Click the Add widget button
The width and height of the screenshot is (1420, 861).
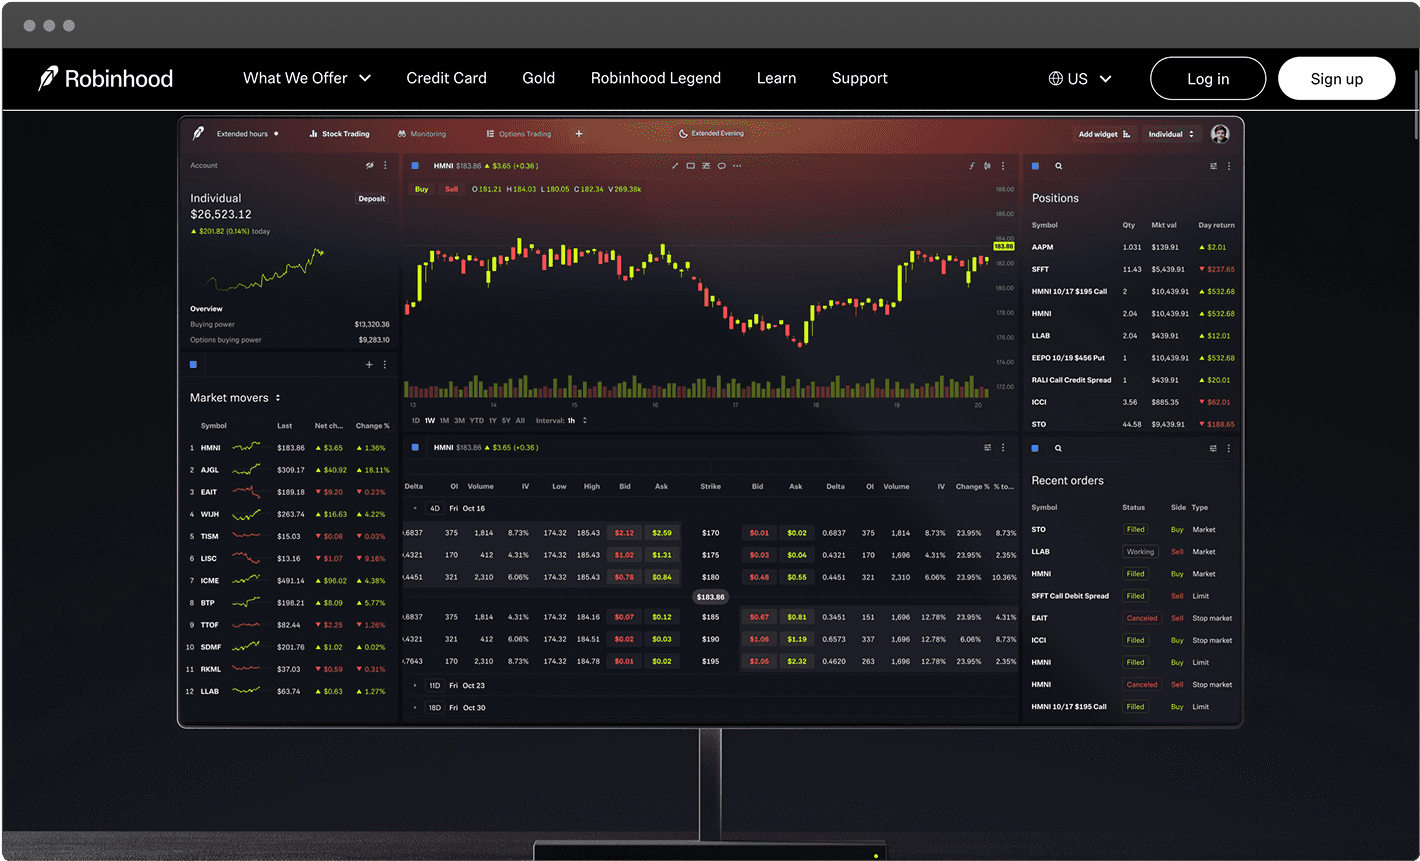point(1104,134)
